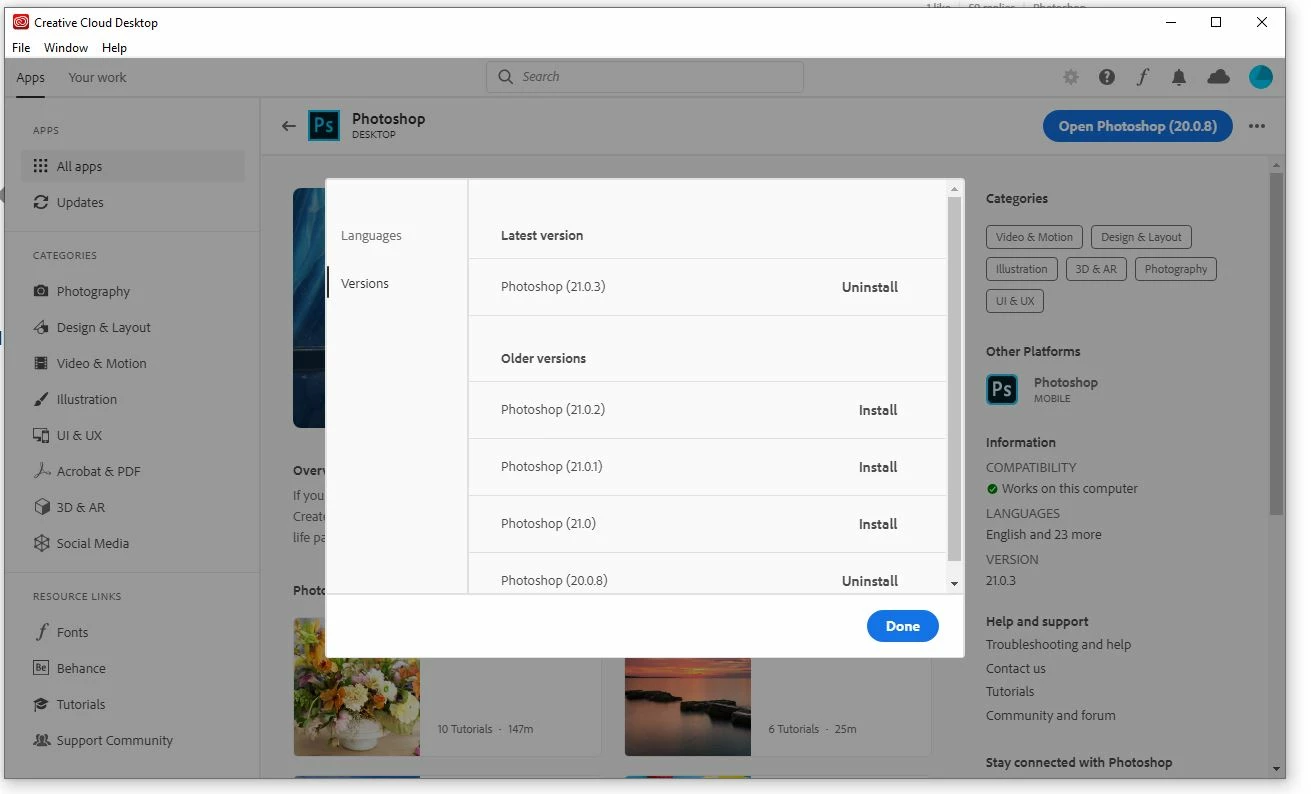Install Photoshop (21.0)
Image resolution: width=1311 pixels, height=794 pixels.
click(878, 524)
